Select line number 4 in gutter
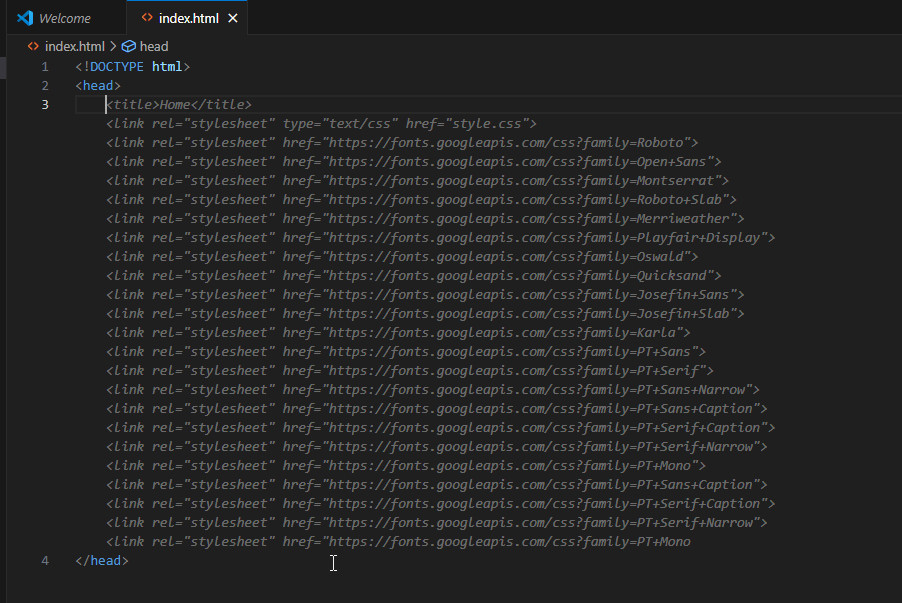 point(45,561)
